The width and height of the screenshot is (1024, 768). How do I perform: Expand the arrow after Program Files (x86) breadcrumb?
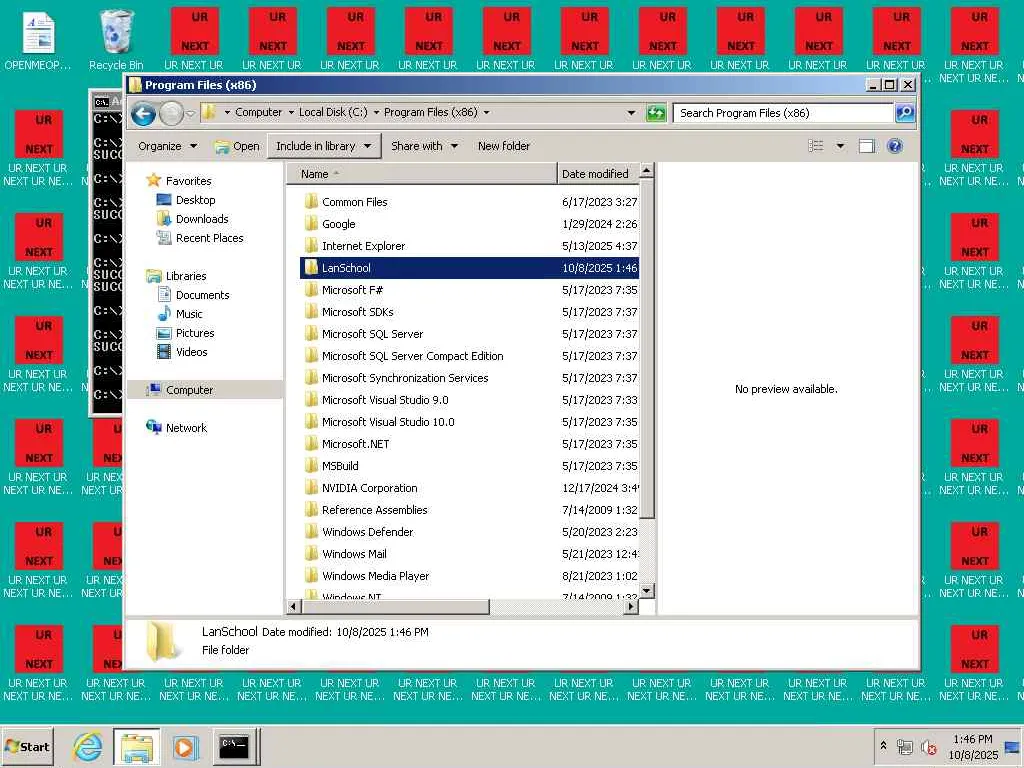click(x=487, y=112)
